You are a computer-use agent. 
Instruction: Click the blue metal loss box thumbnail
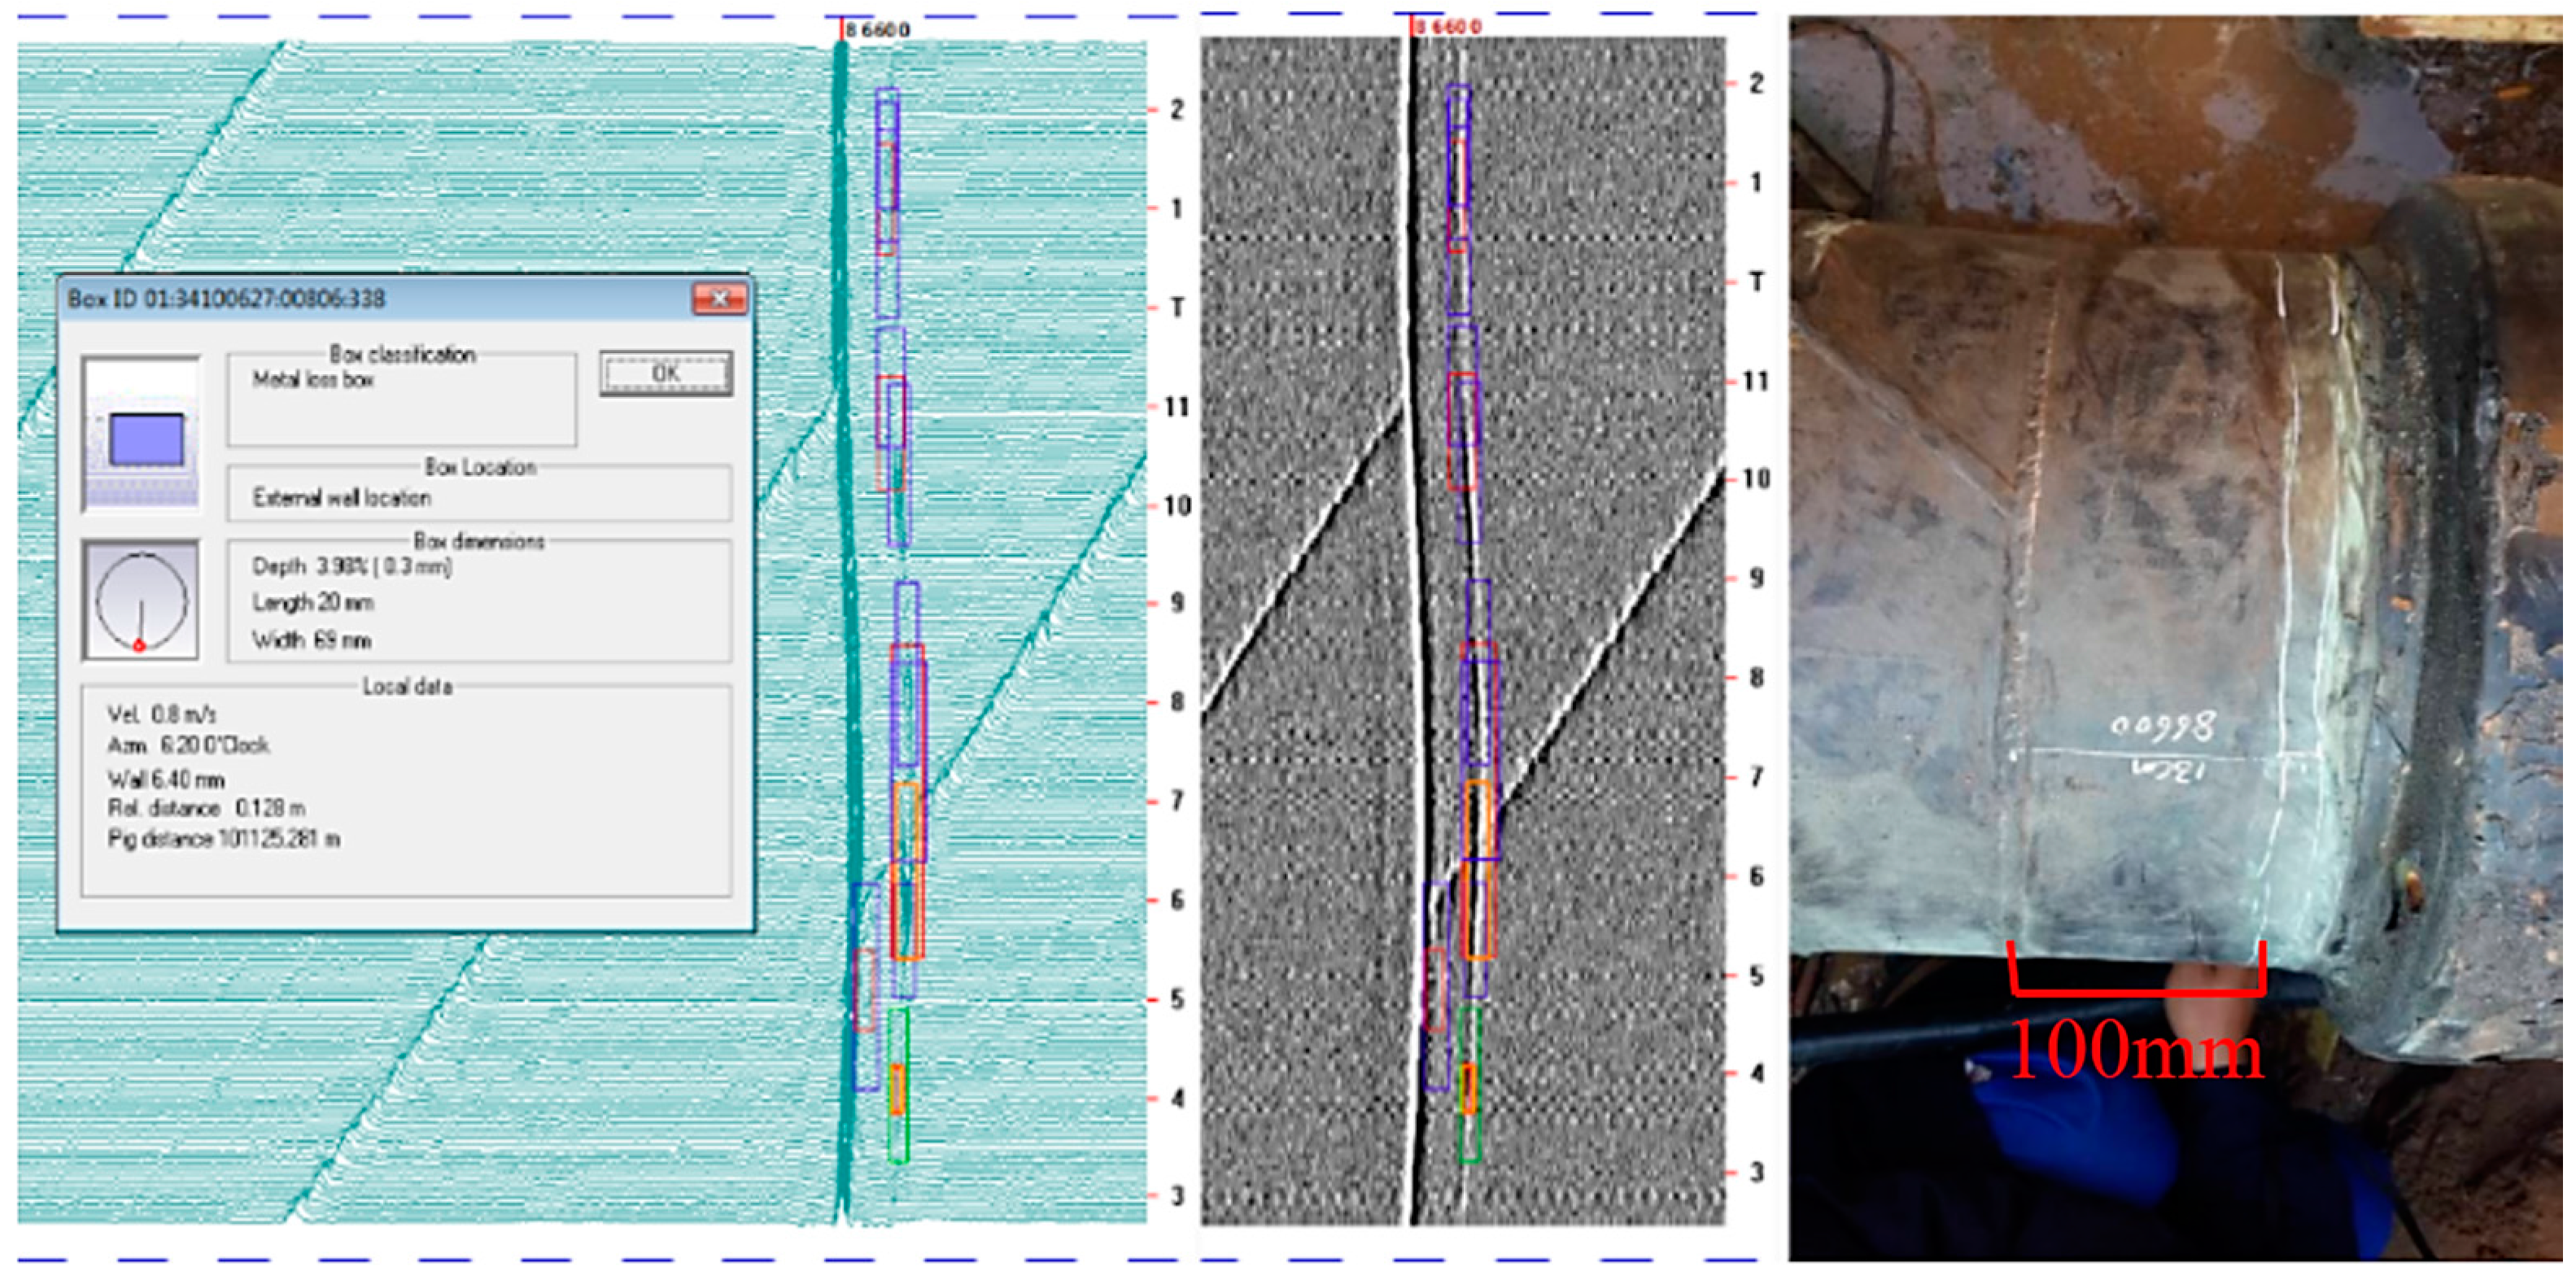pyautogui.click(x=146, y=439)
